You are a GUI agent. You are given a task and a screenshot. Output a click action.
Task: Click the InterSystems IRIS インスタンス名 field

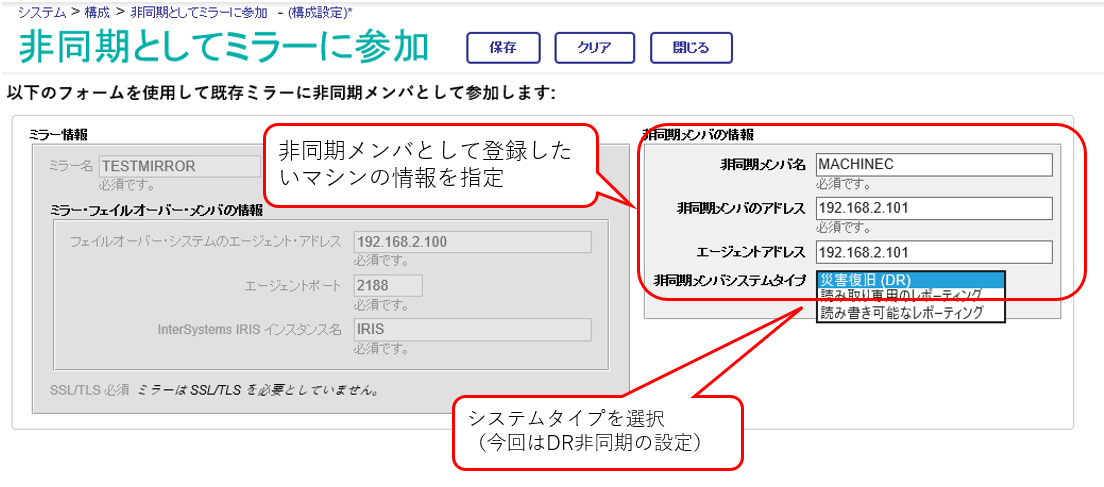tap(472, 330)
